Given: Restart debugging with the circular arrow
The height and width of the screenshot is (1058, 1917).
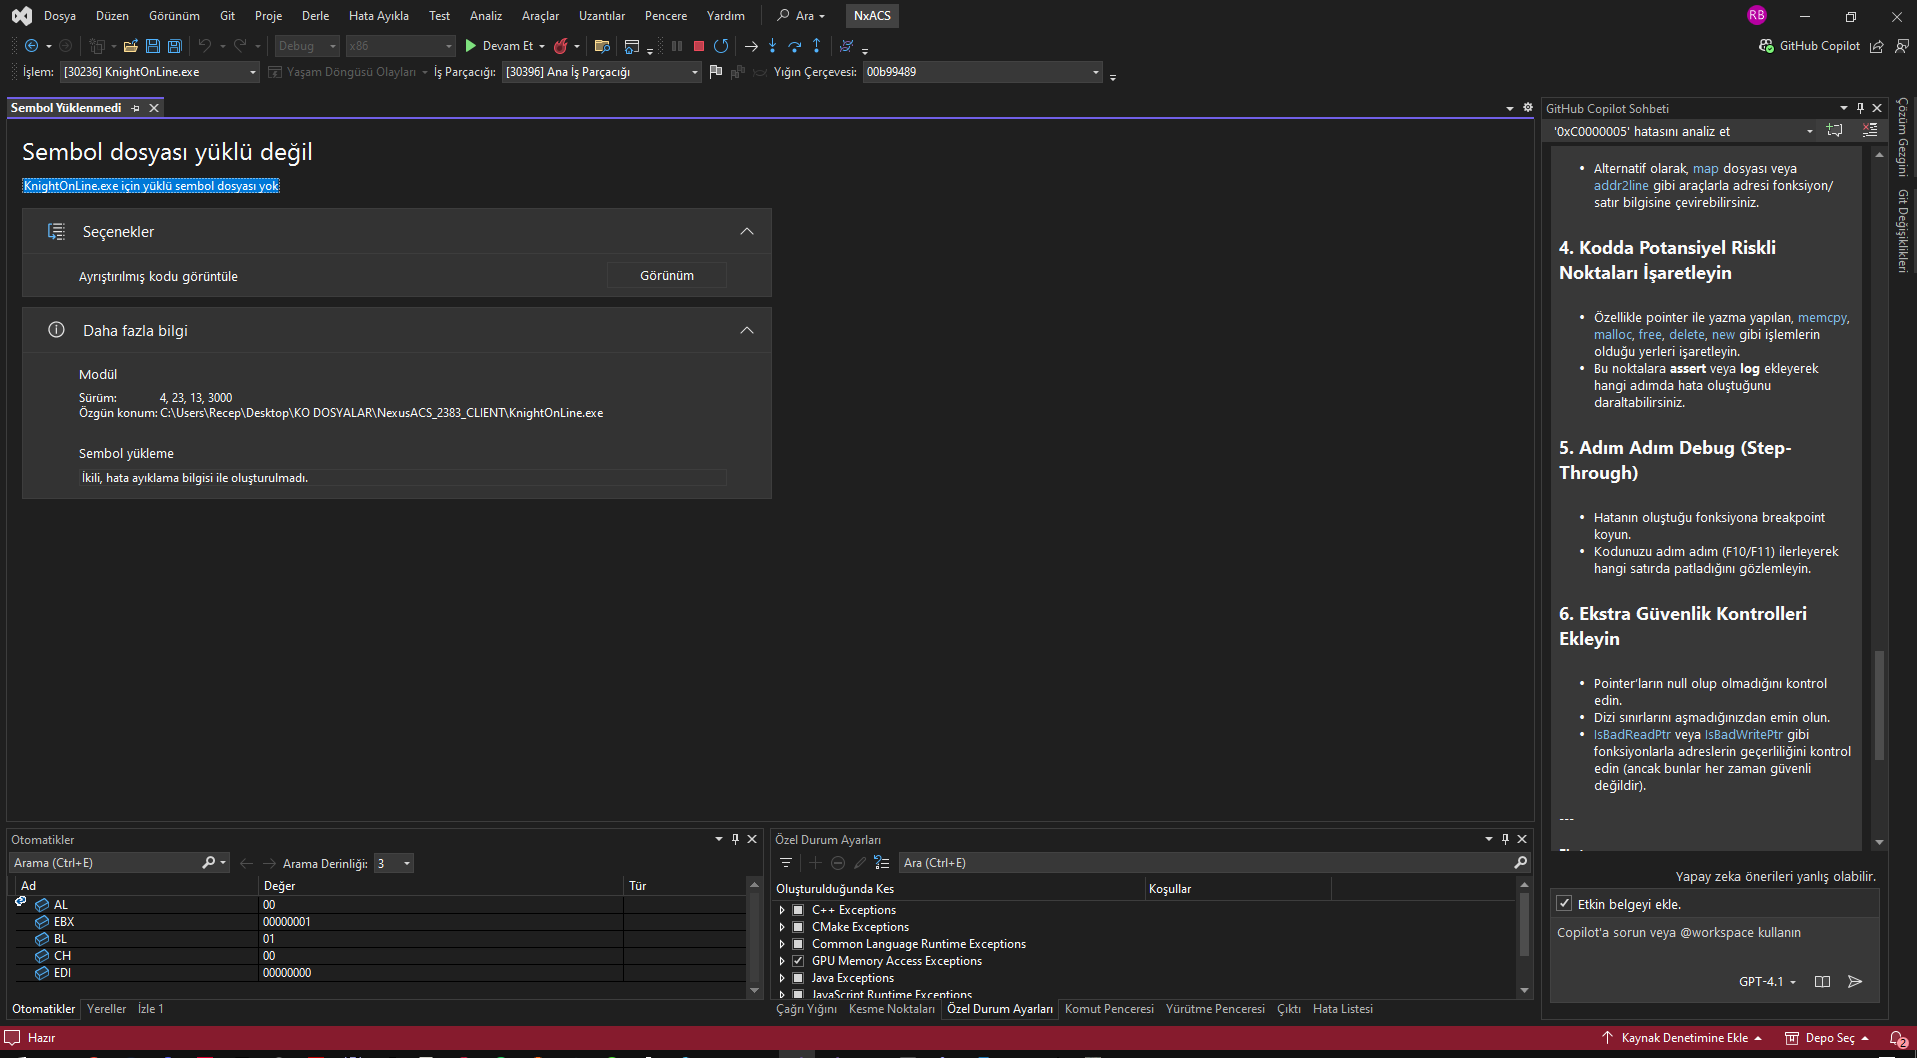Looking at the screenshot, I should tap(721, 46).
